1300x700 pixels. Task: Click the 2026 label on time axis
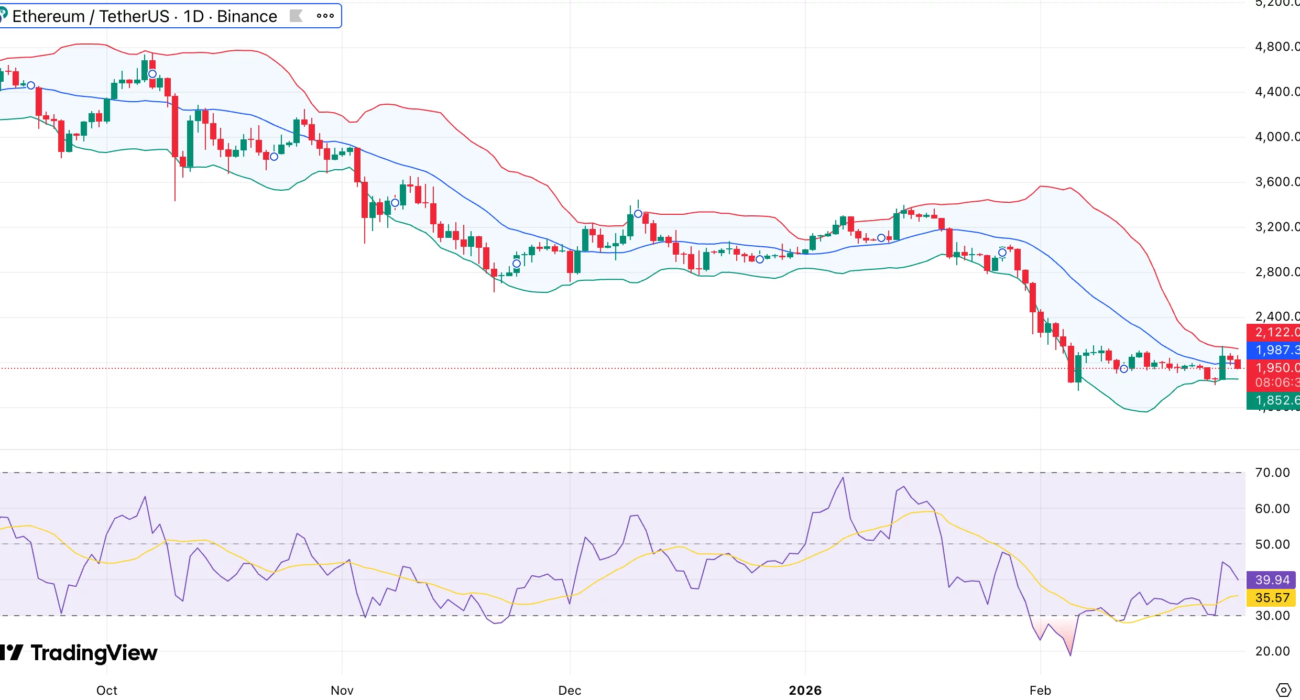pos(805,690)
